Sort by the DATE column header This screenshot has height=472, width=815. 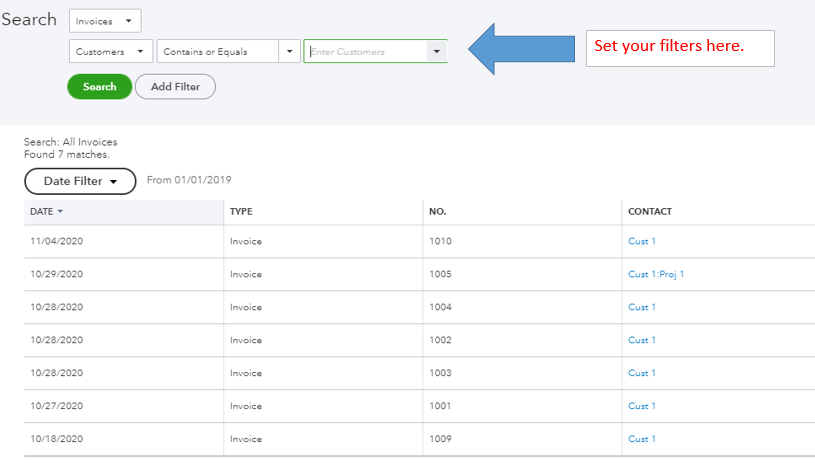click(x=46, y=212)
